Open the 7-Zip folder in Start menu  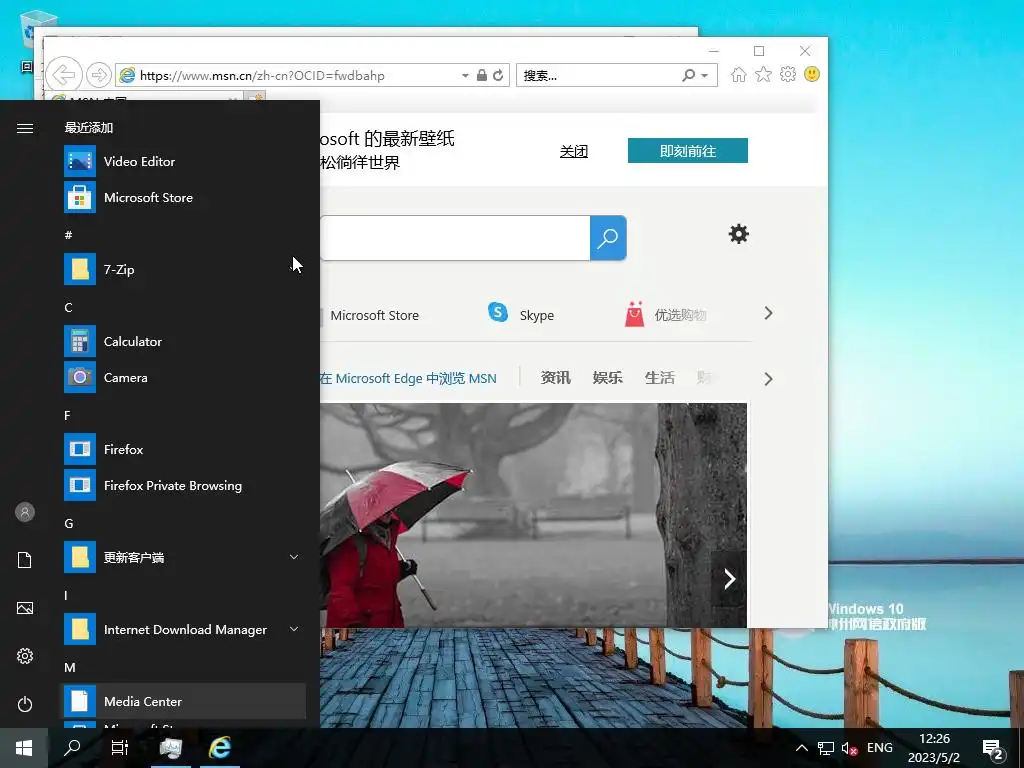183,269
